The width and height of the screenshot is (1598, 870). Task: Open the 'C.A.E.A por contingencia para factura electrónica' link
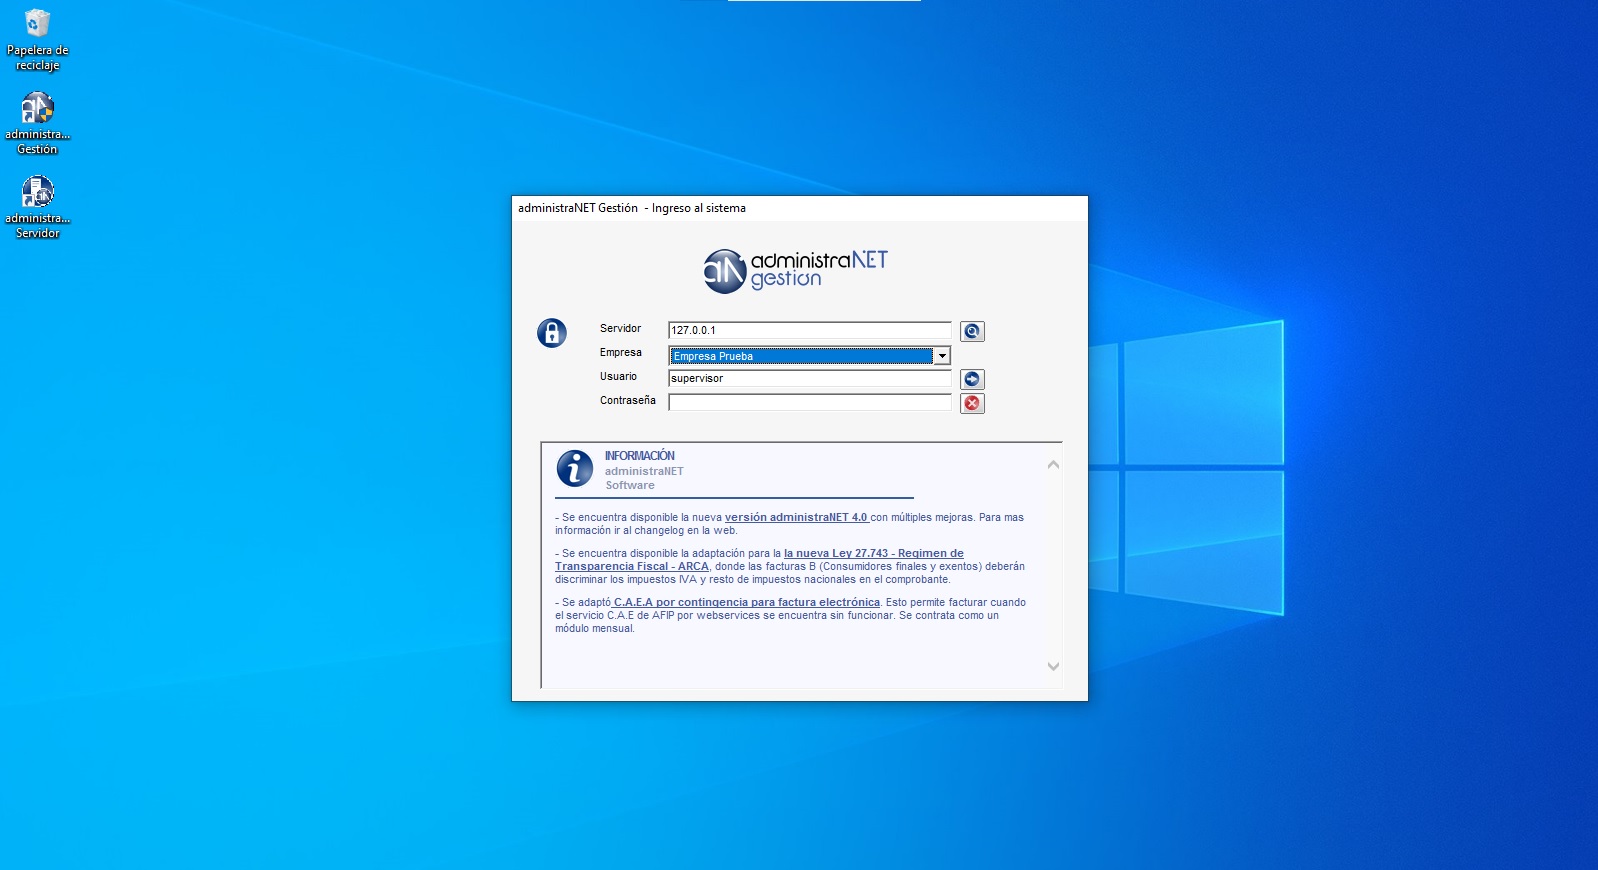tap(747, 602)
